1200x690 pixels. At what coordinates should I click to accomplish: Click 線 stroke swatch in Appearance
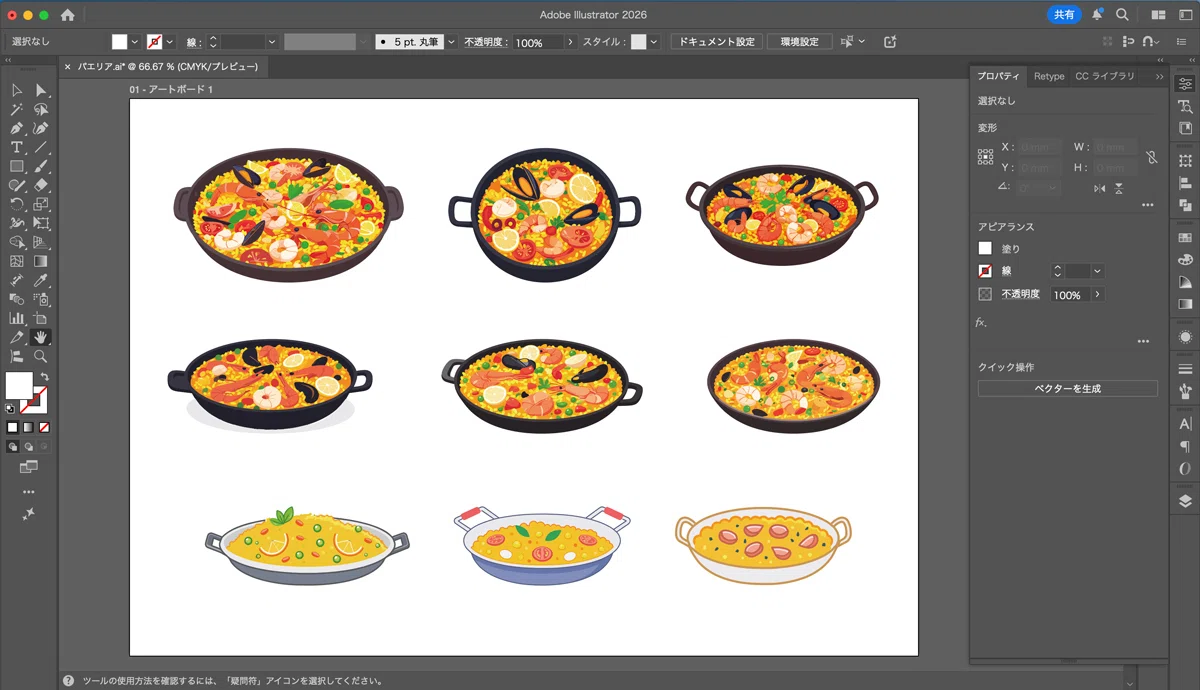click(985, 271)
